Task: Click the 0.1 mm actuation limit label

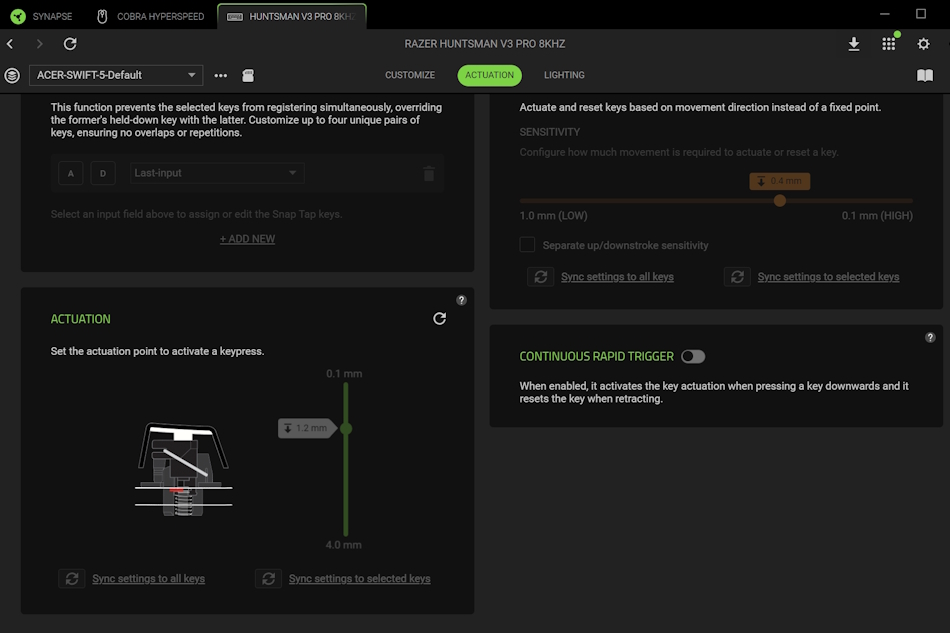Action: click(344, 374)
